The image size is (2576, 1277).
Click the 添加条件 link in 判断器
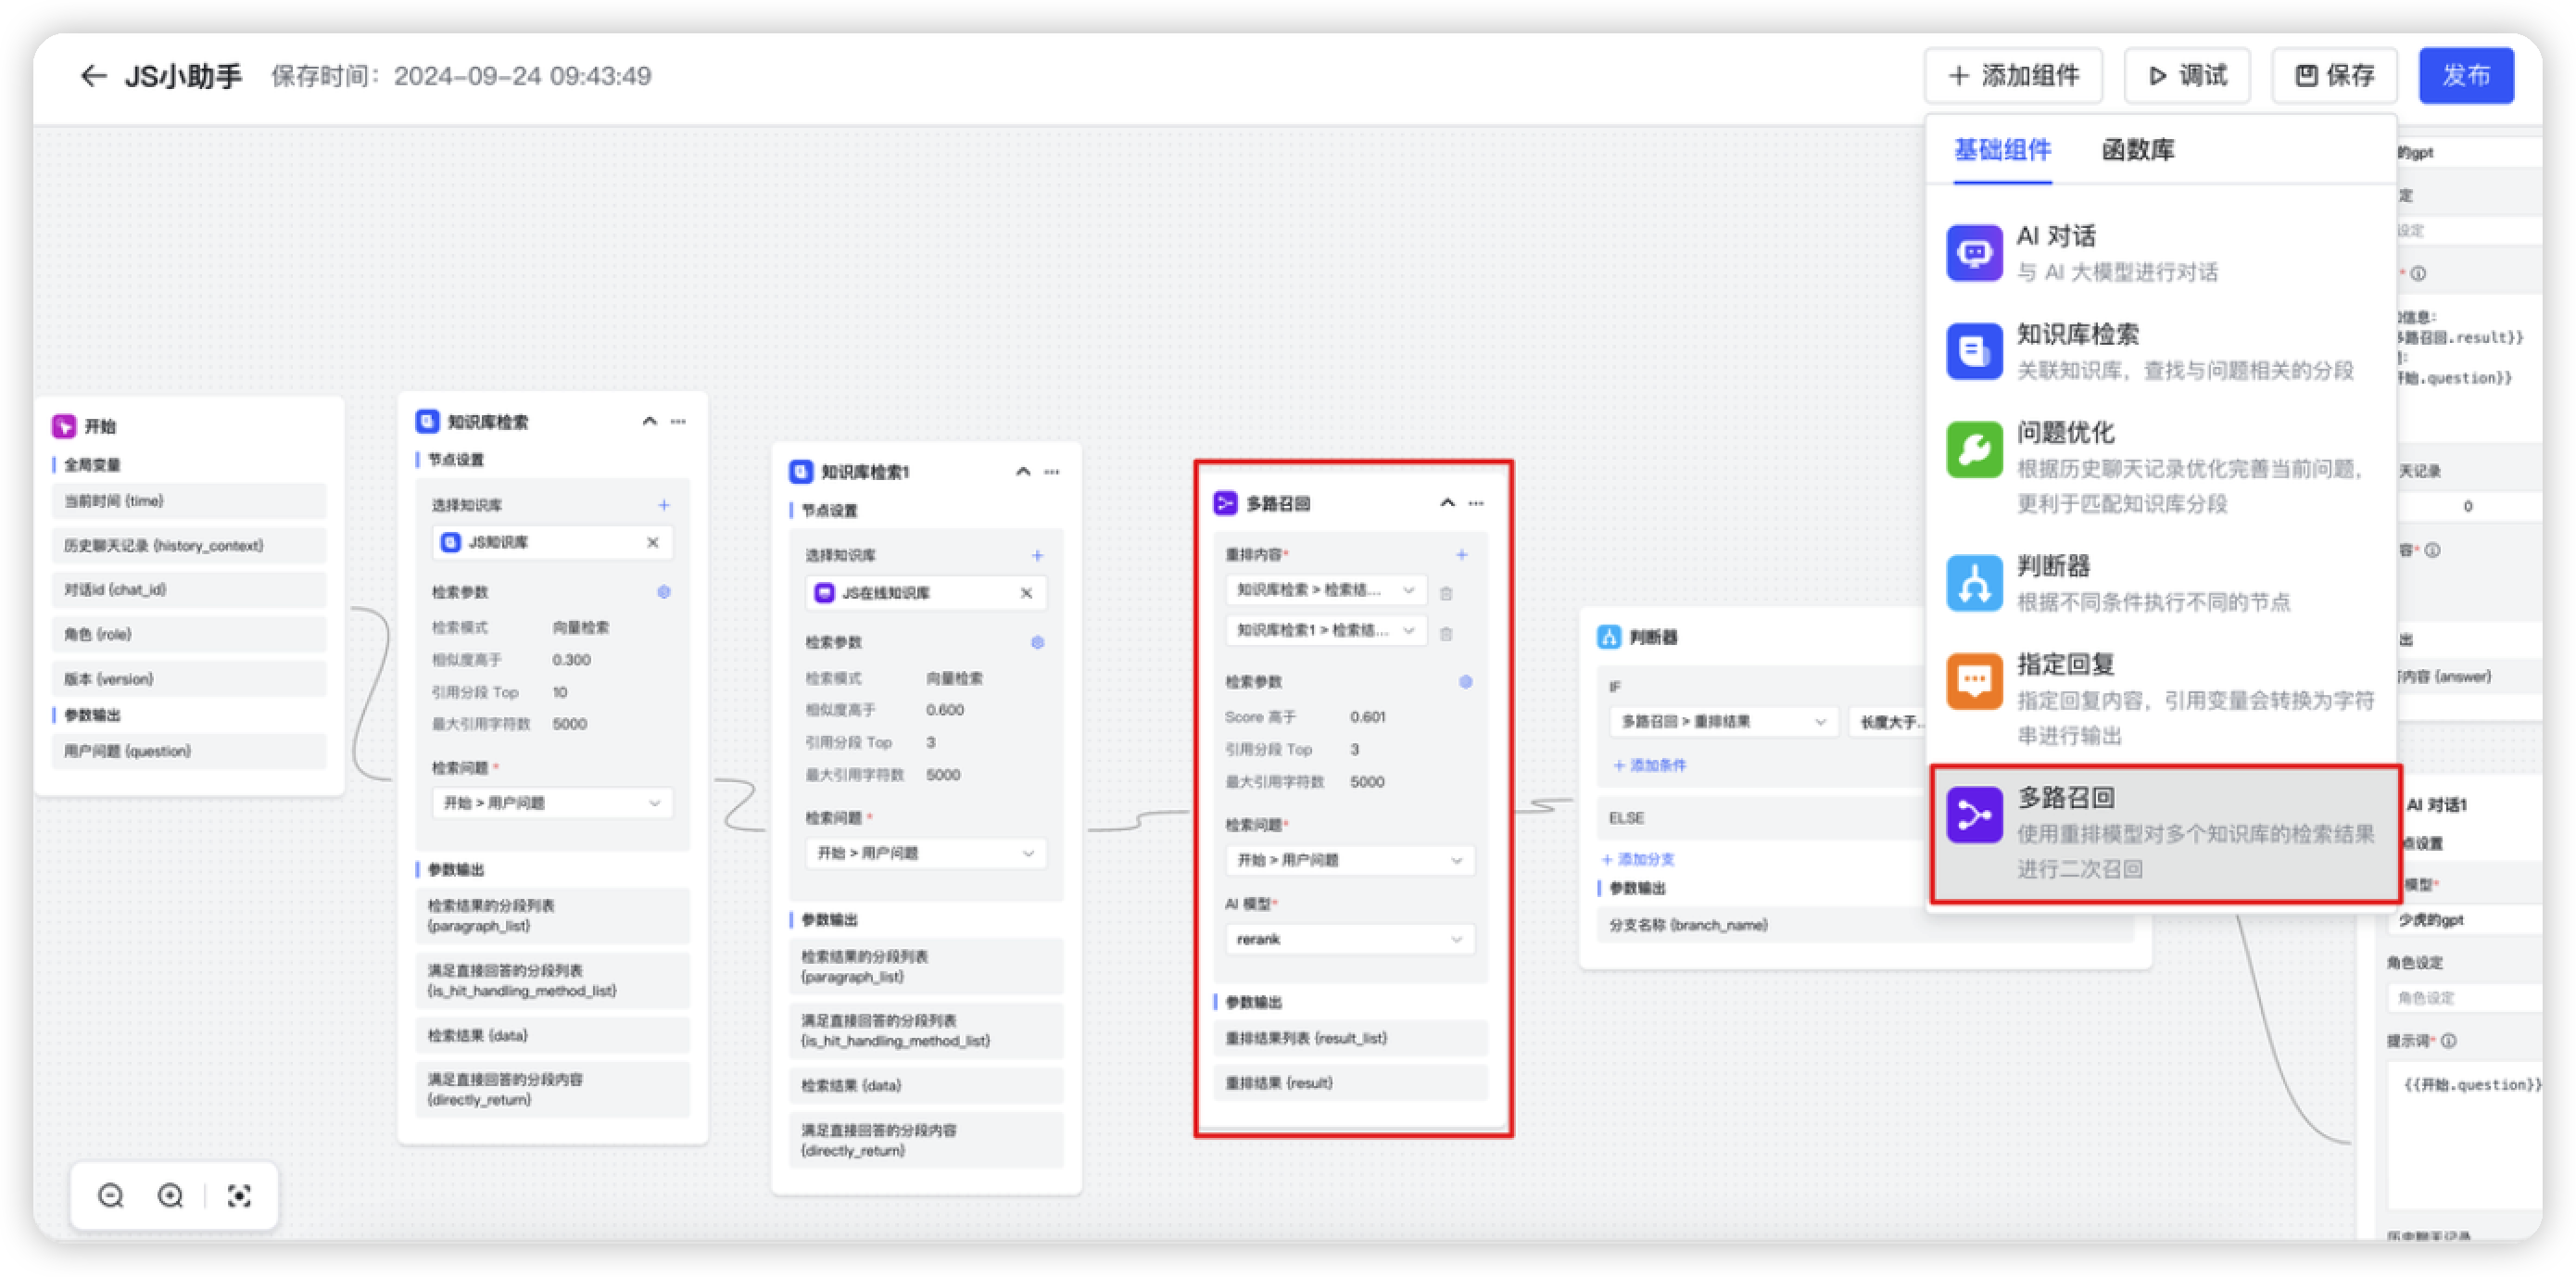pos(1649,765)
